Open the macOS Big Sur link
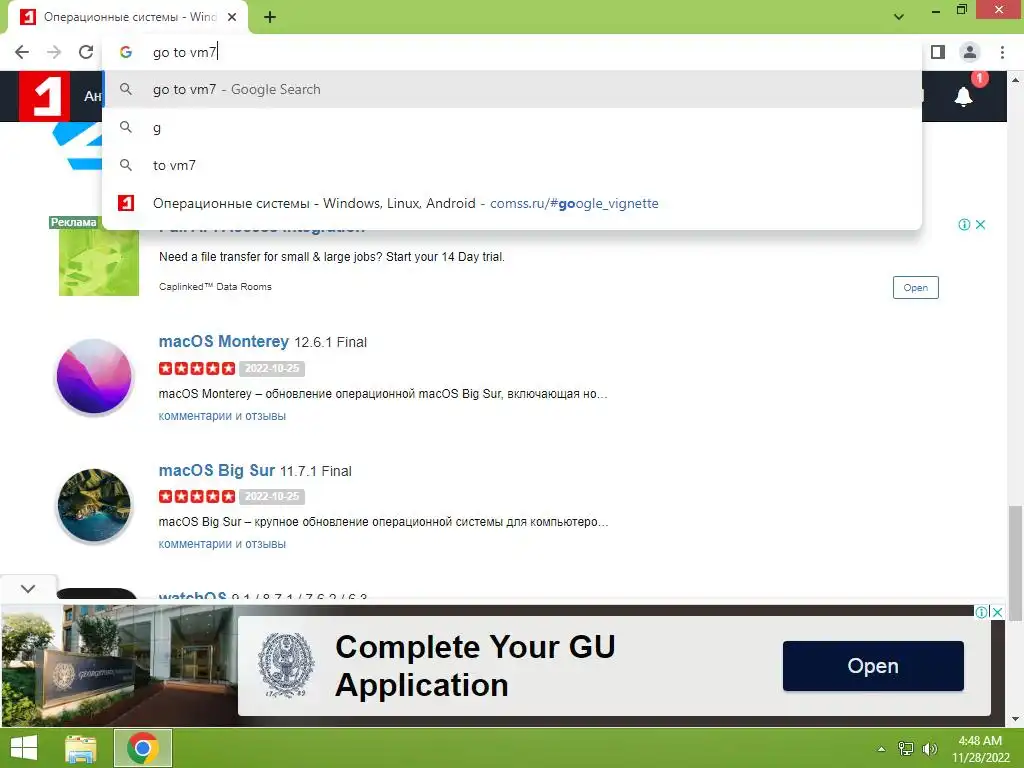 pos(216,470)
